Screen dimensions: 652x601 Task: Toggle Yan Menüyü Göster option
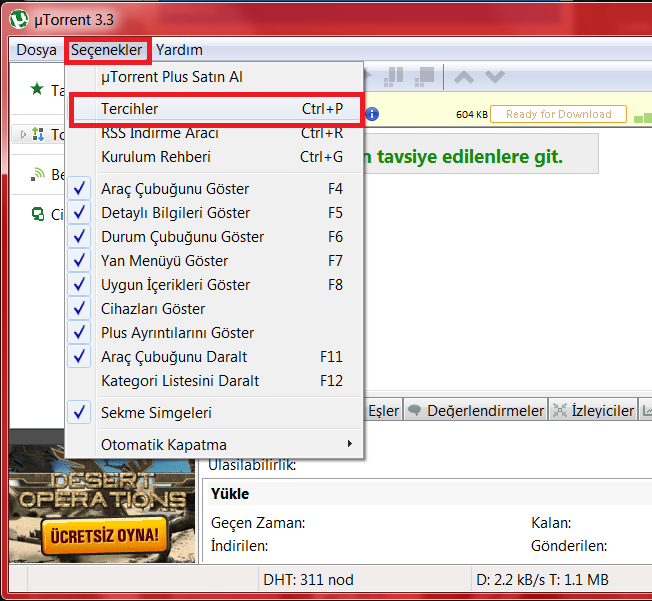pos(215,261)
